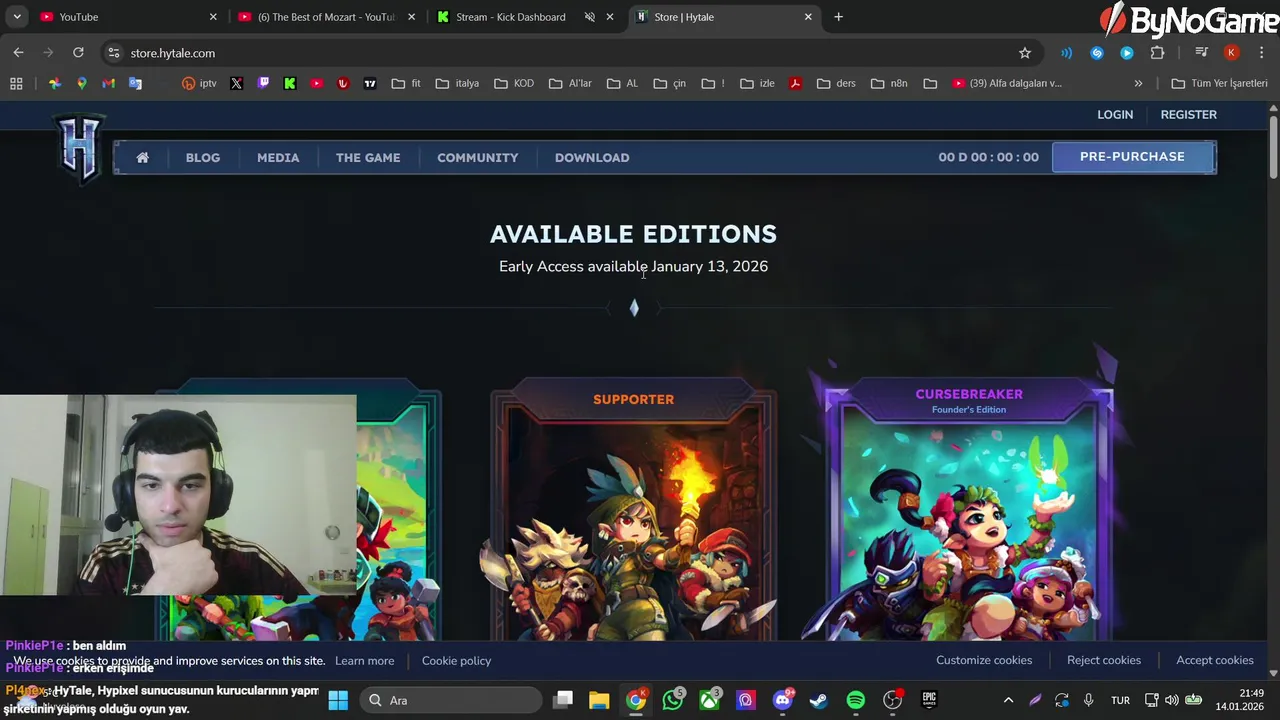Open the 'italya' bookmarks folder
Screen dimensions: 1280x720
[457, 83]
